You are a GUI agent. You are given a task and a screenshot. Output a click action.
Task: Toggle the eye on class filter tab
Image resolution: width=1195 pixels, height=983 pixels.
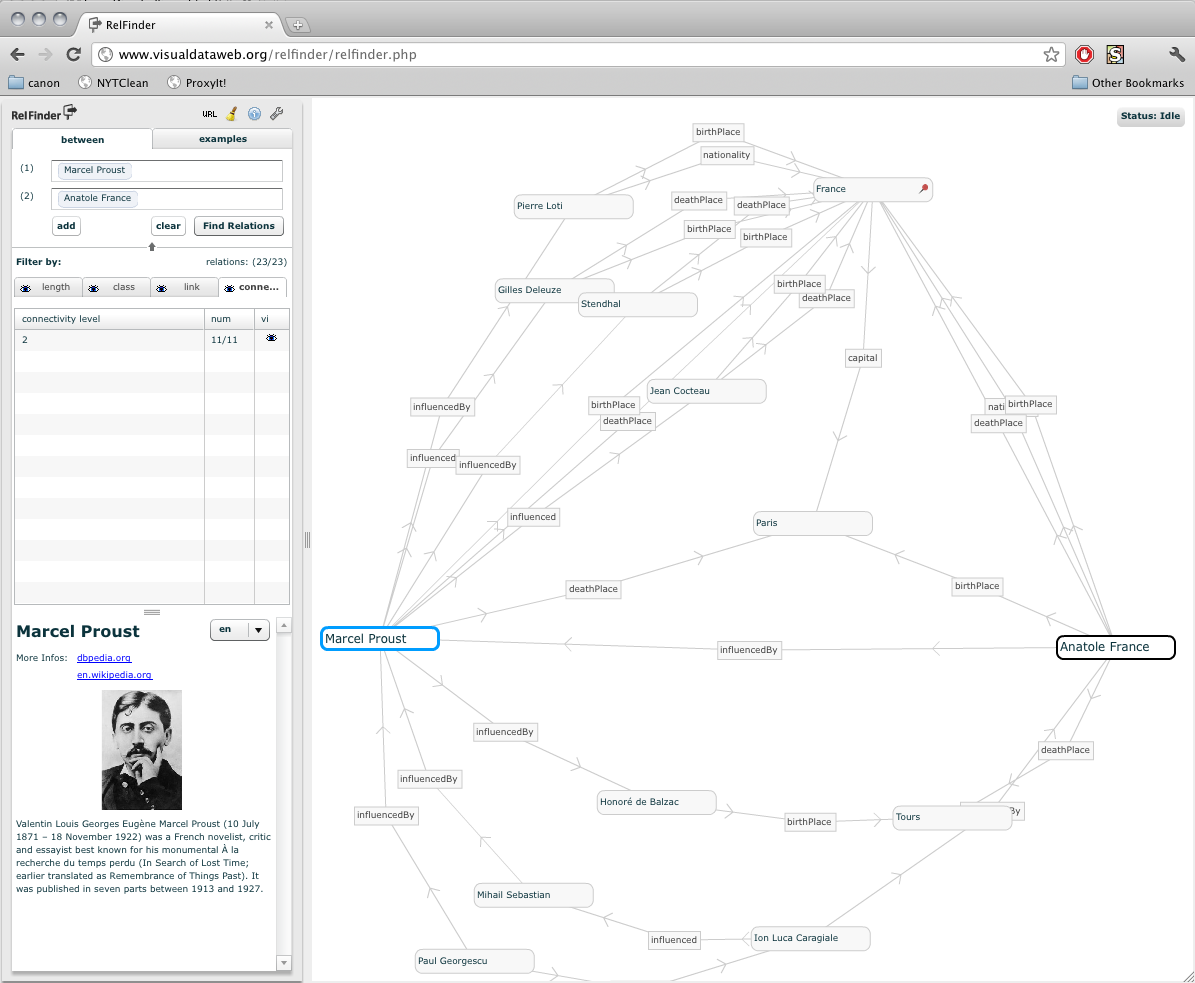[94, 288]
